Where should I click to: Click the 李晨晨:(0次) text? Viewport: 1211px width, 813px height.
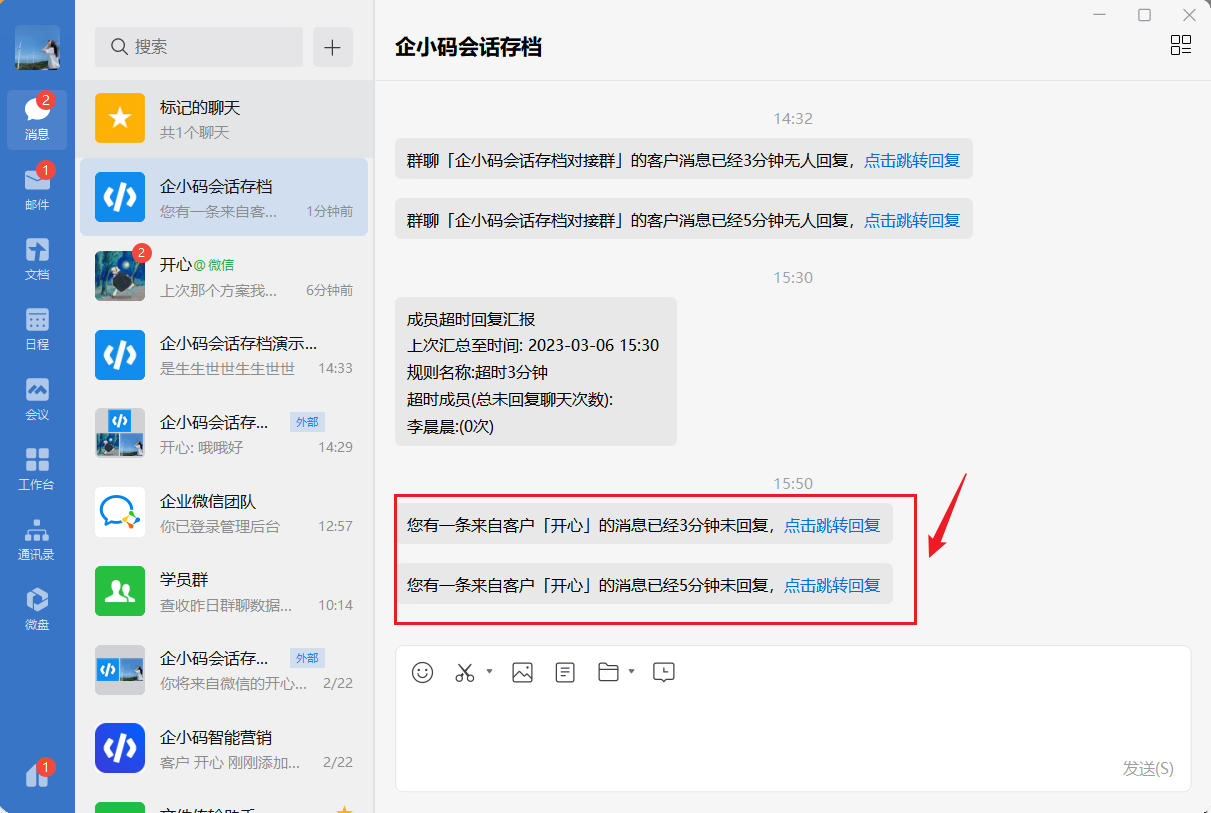pyautogui.click(x=450, y=426)
